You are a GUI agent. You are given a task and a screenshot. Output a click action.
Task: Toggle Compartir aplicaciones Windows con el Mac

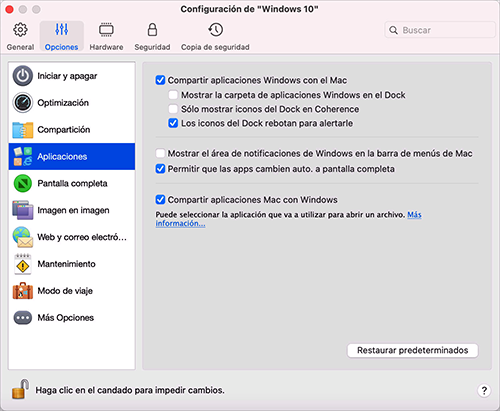[160, 80]
